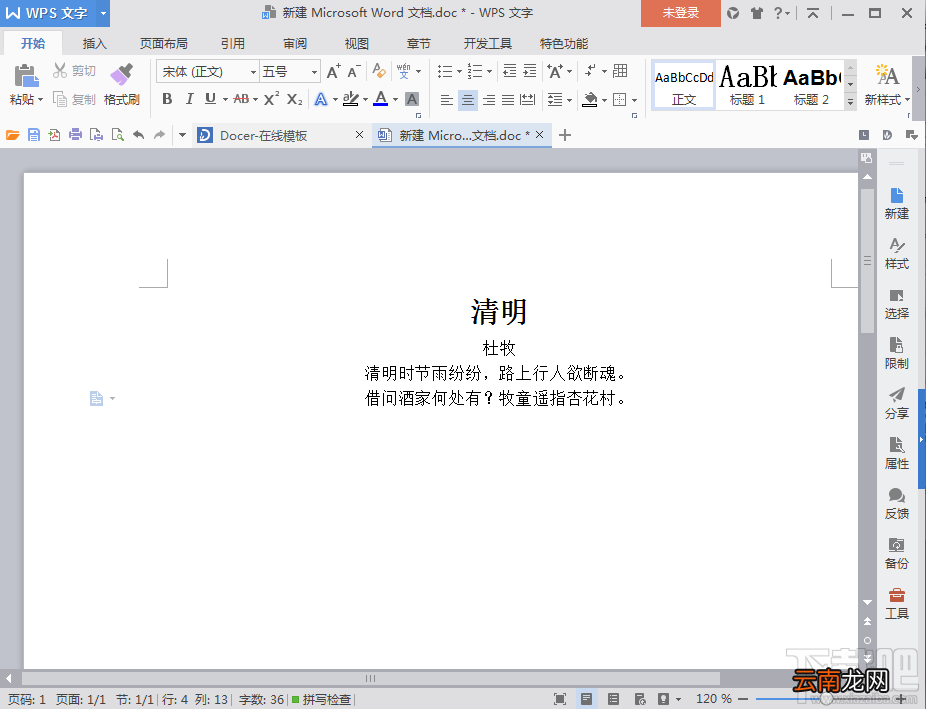Switch to the 视图 ribbon tab

[357, 43]
